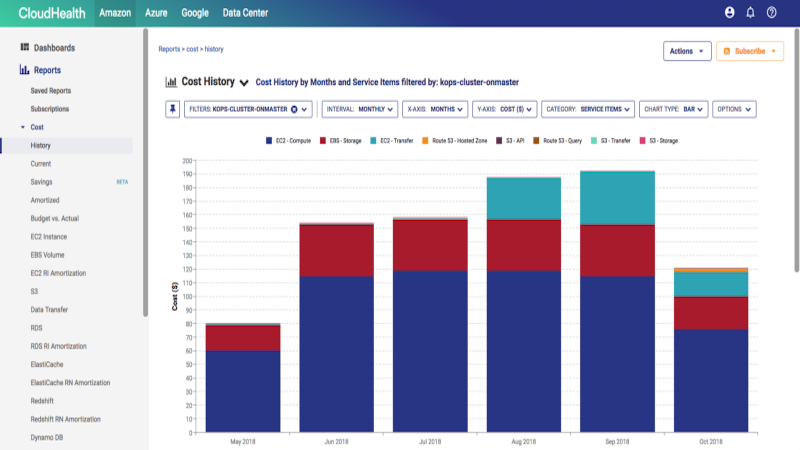The image size is (800, 450).
Task: Open the Savings beta report
Action: pos(41,182)
